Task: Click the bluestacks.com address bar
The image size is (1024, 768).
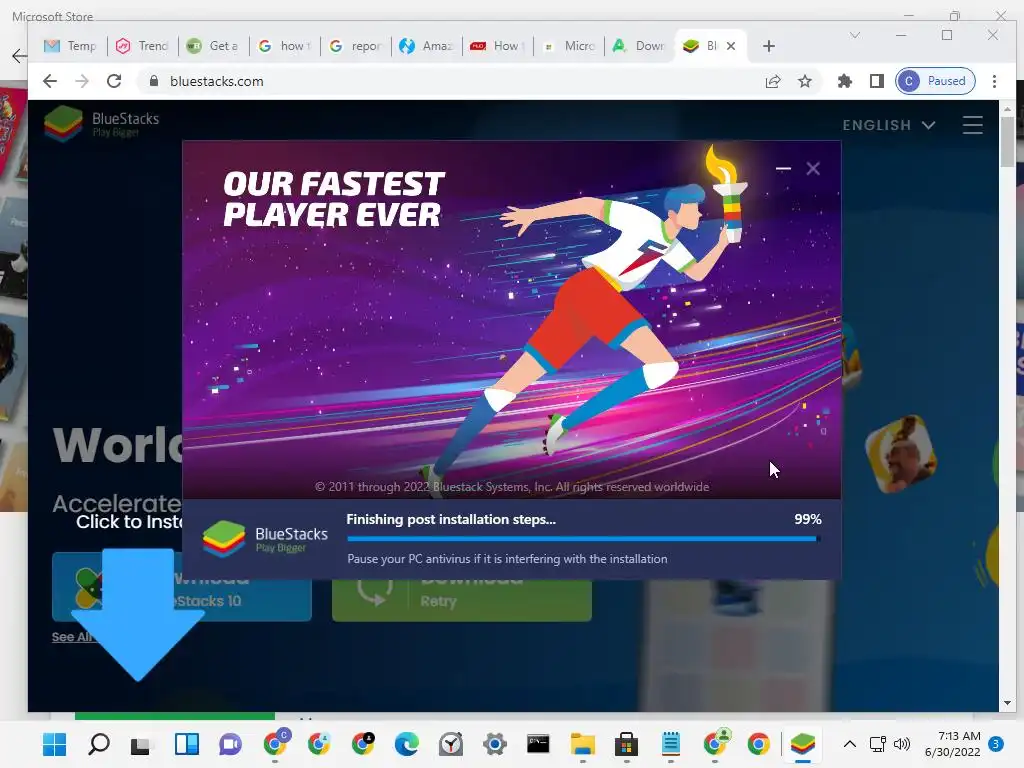Action: [451, 81]
